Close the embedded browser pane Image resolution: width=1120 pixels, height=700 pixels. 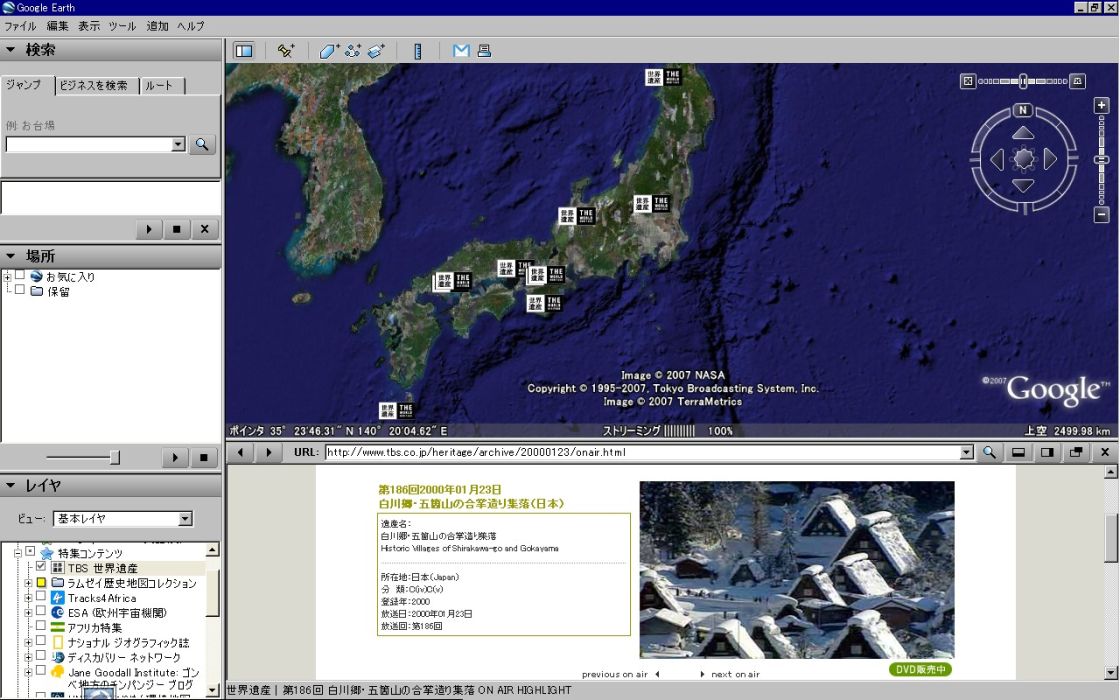coord(1105,452)
